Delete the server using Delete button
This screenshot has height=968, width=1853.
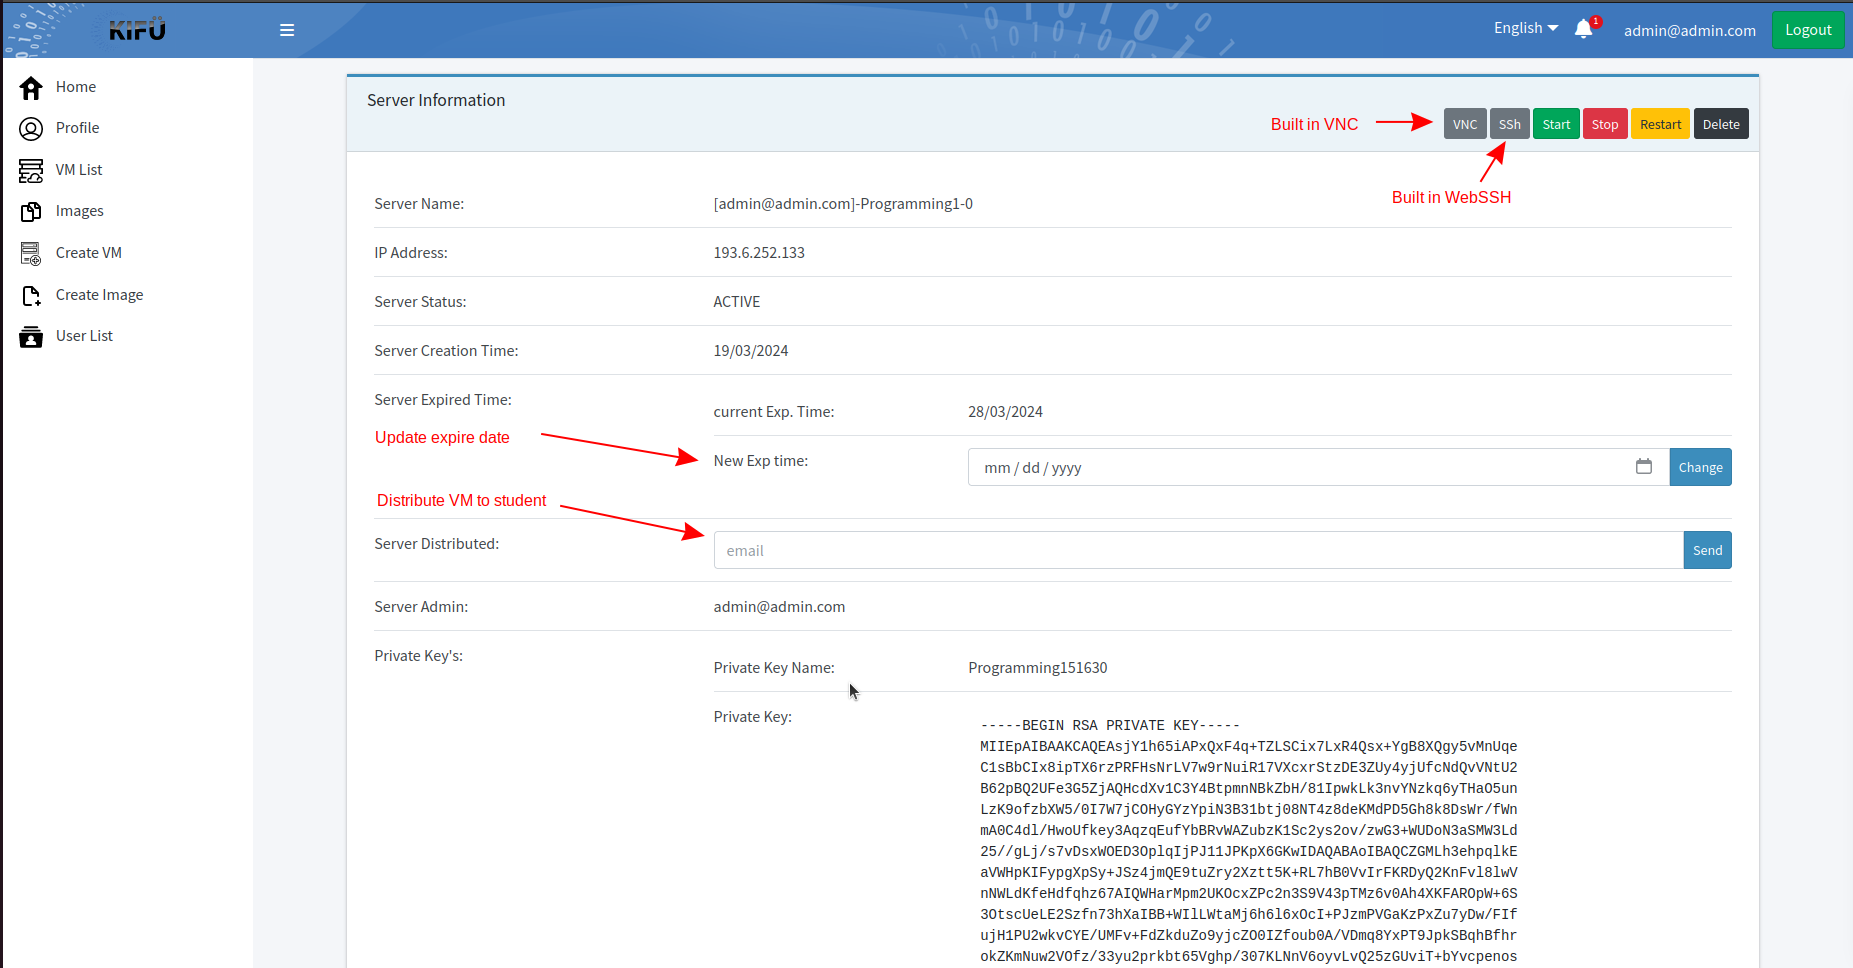pyautogui.click(x=1720, y=124)
